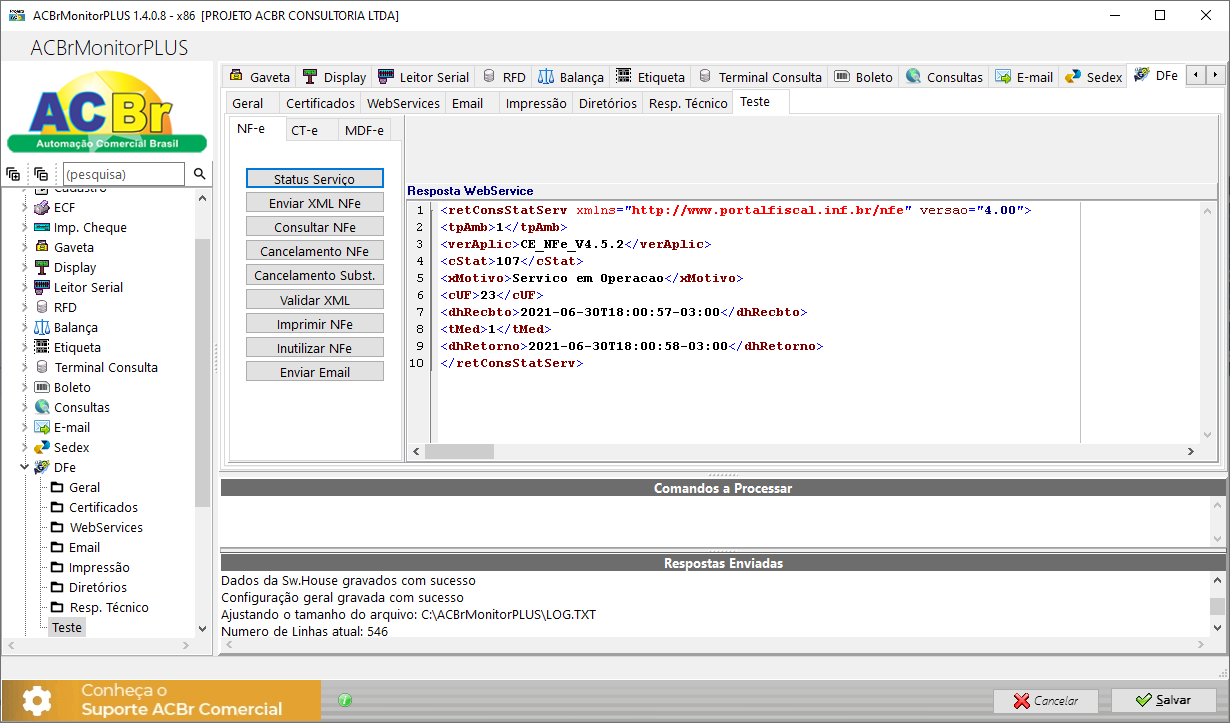Open the Impressão sub-tab
Viewport: 1230px width, 723px height.
[536, 103]
